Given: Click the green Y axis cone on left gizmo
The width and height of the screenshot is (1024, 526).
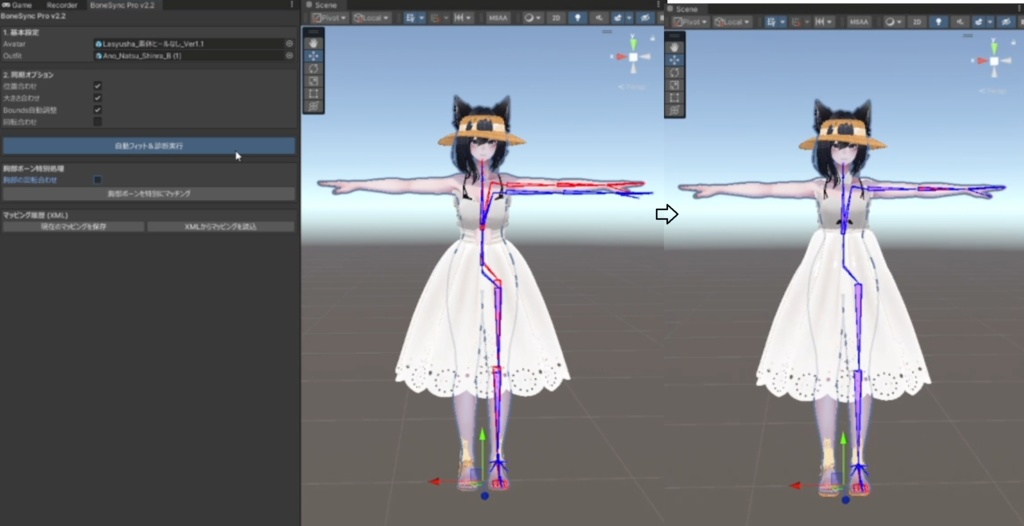Looking at the screenshot, I should [633, 43].
